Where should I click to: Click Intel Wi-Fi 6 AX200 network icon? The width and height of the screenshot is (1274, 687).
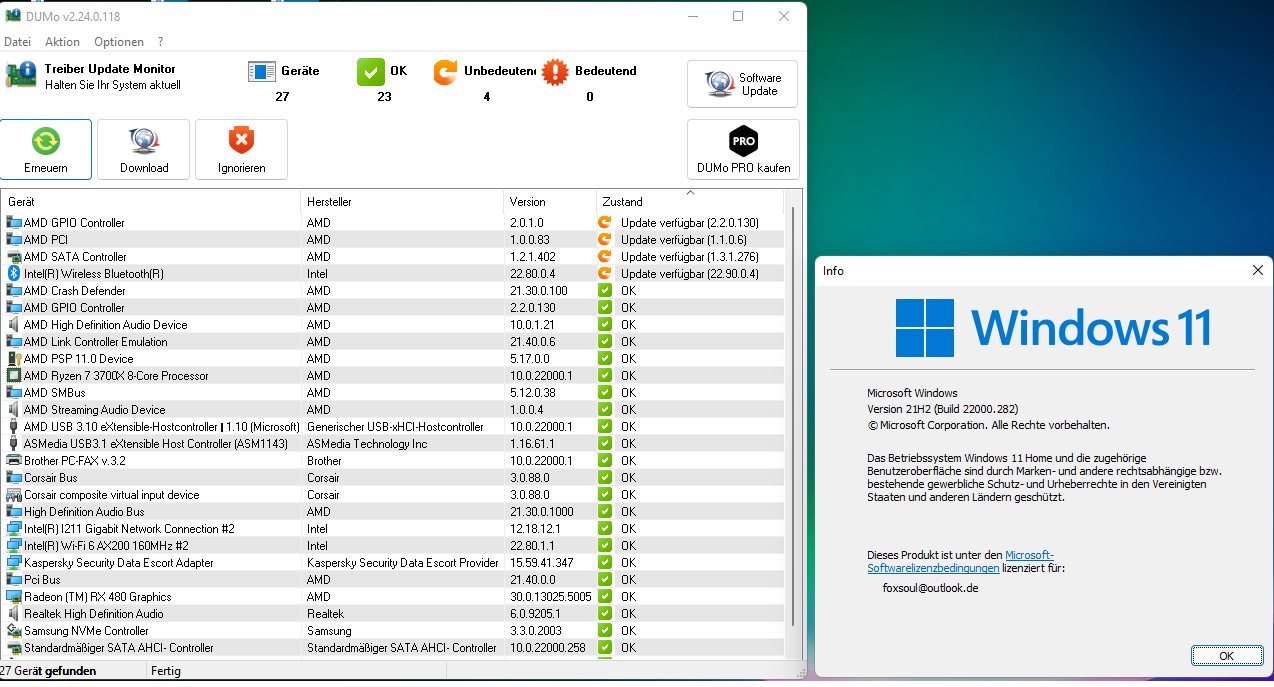pos(14,546)
